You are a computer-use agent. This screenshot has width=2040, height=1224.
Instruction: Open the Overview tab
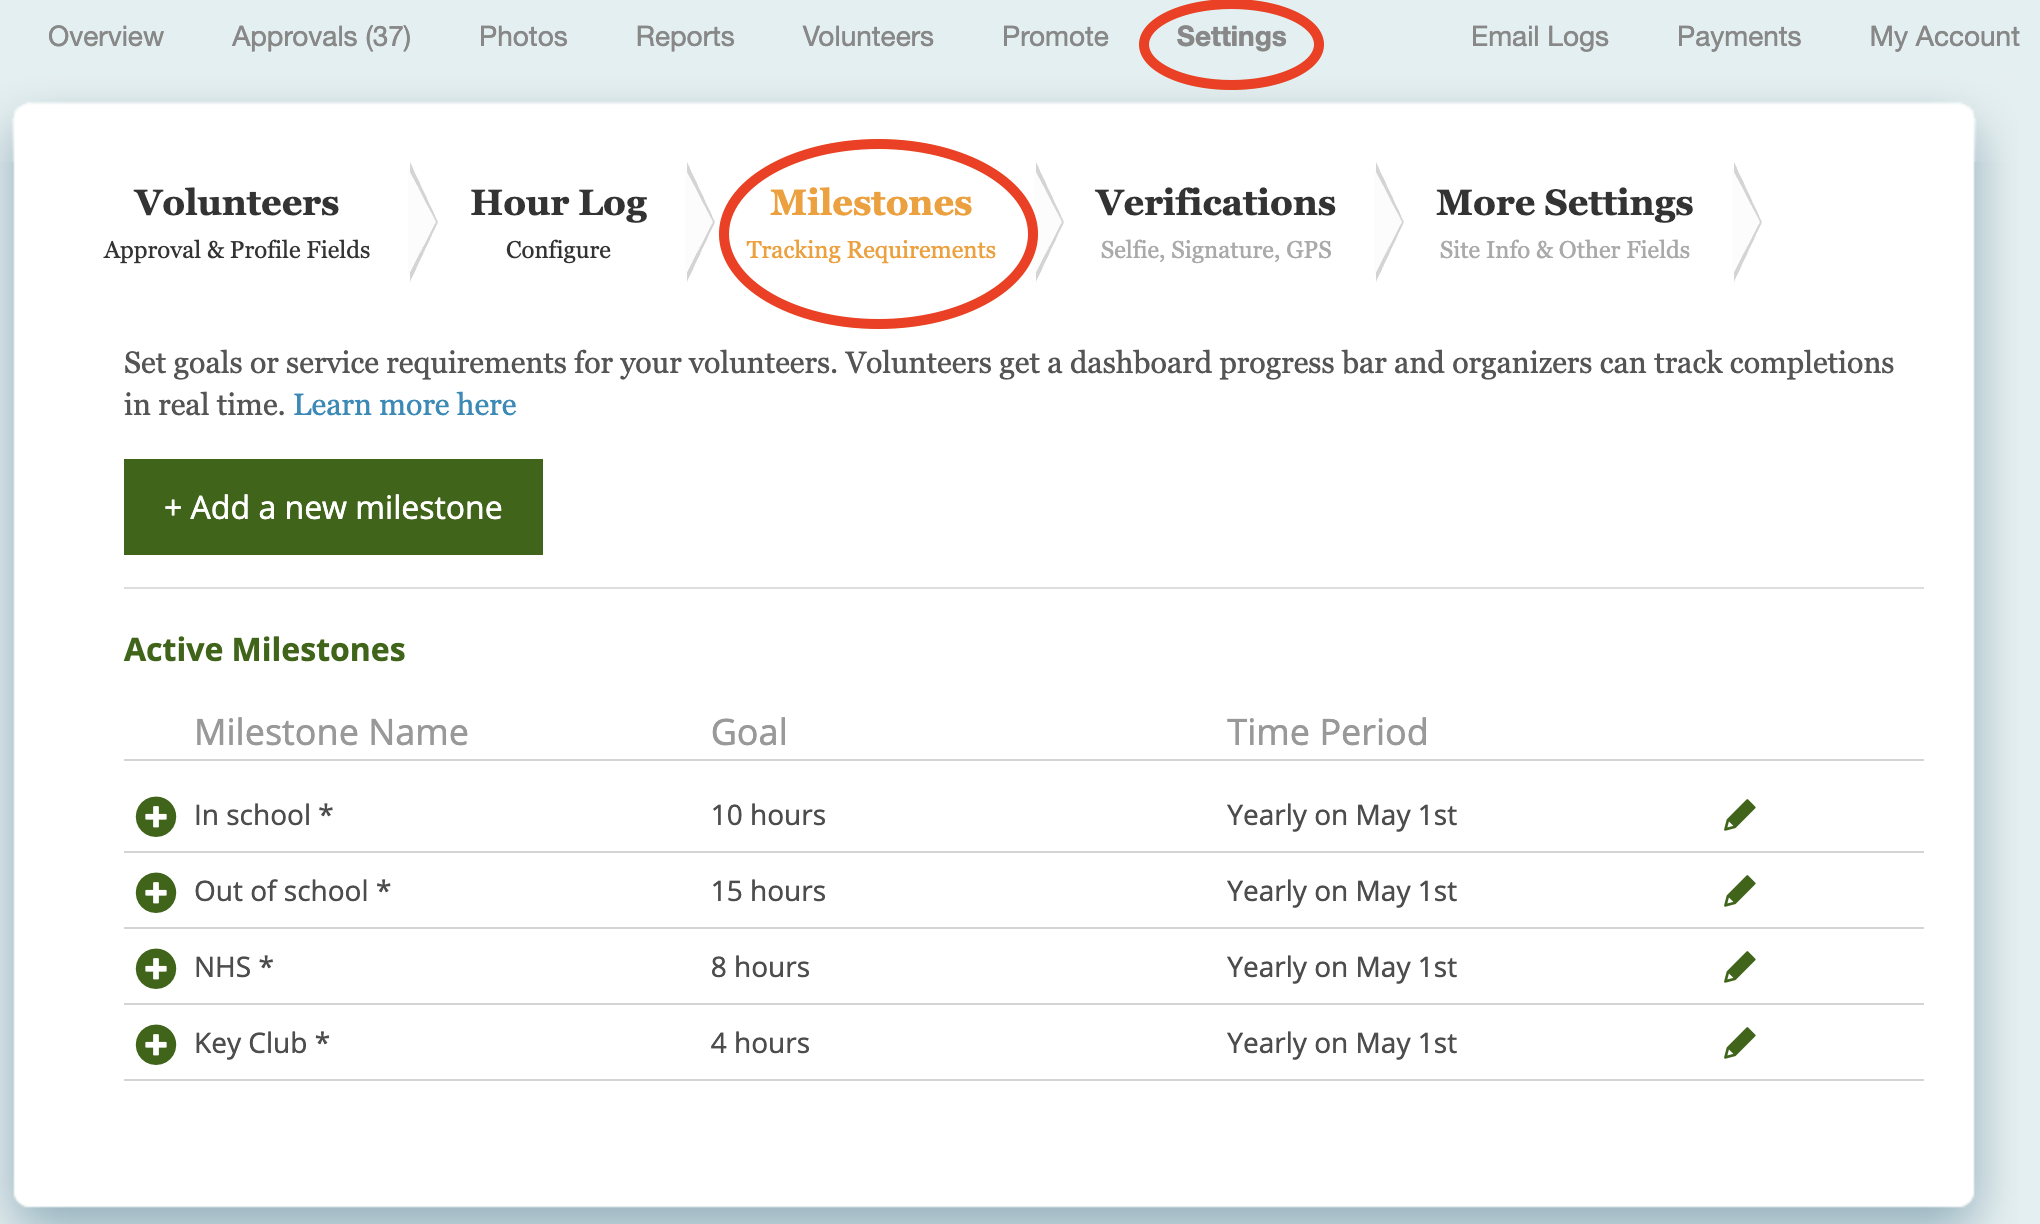click(106, 37)
